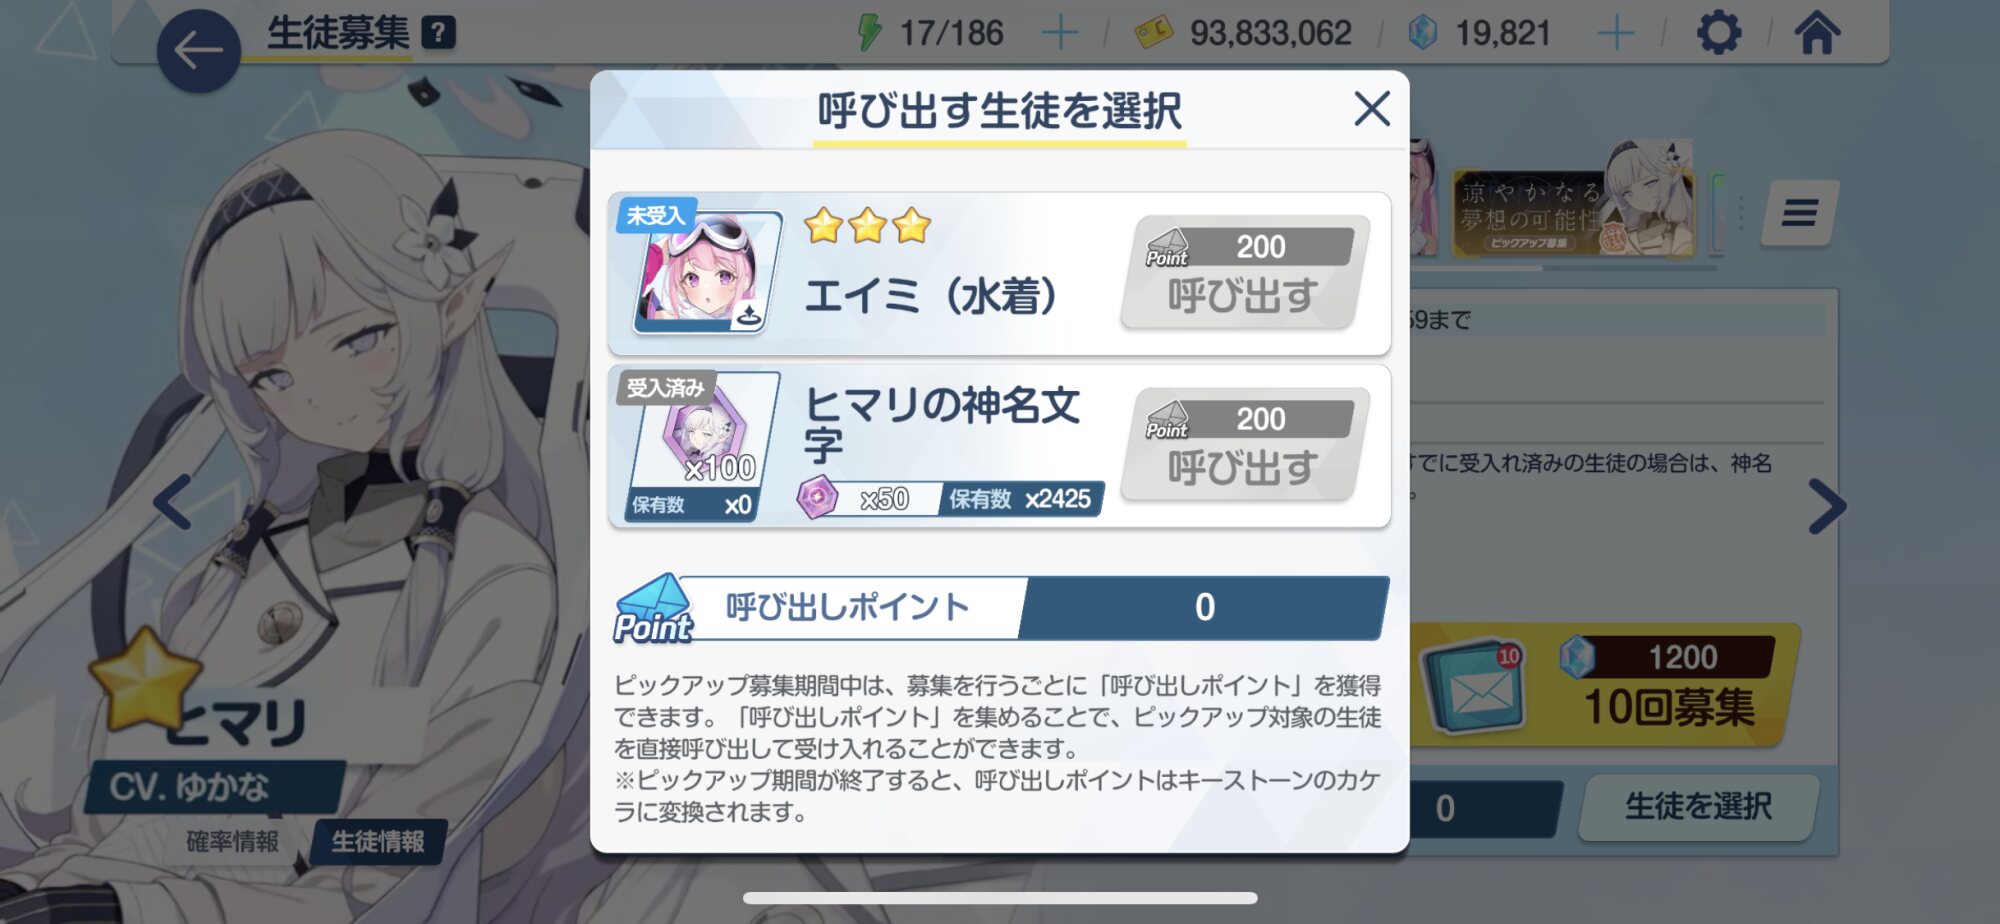This screenshot has width=2000, height=924.
Task: Tap the 呼び出しポイント Point envelope icon
Action: click(653, 609)
